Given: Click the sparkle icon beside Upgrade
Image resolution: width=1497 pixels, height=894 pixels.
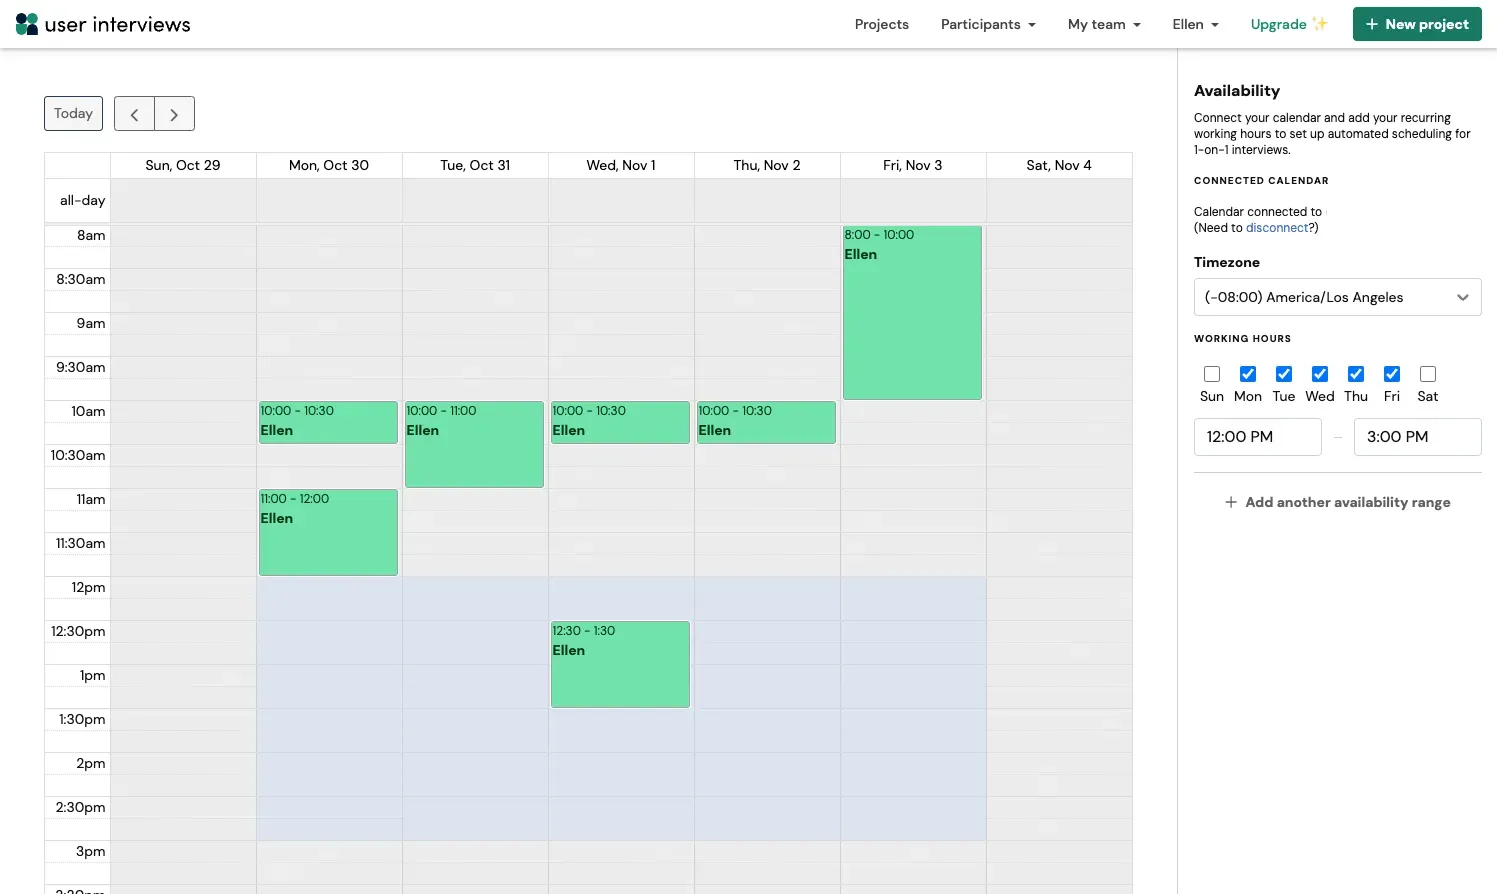Looking at the screenshot, I should point(1319,23).
